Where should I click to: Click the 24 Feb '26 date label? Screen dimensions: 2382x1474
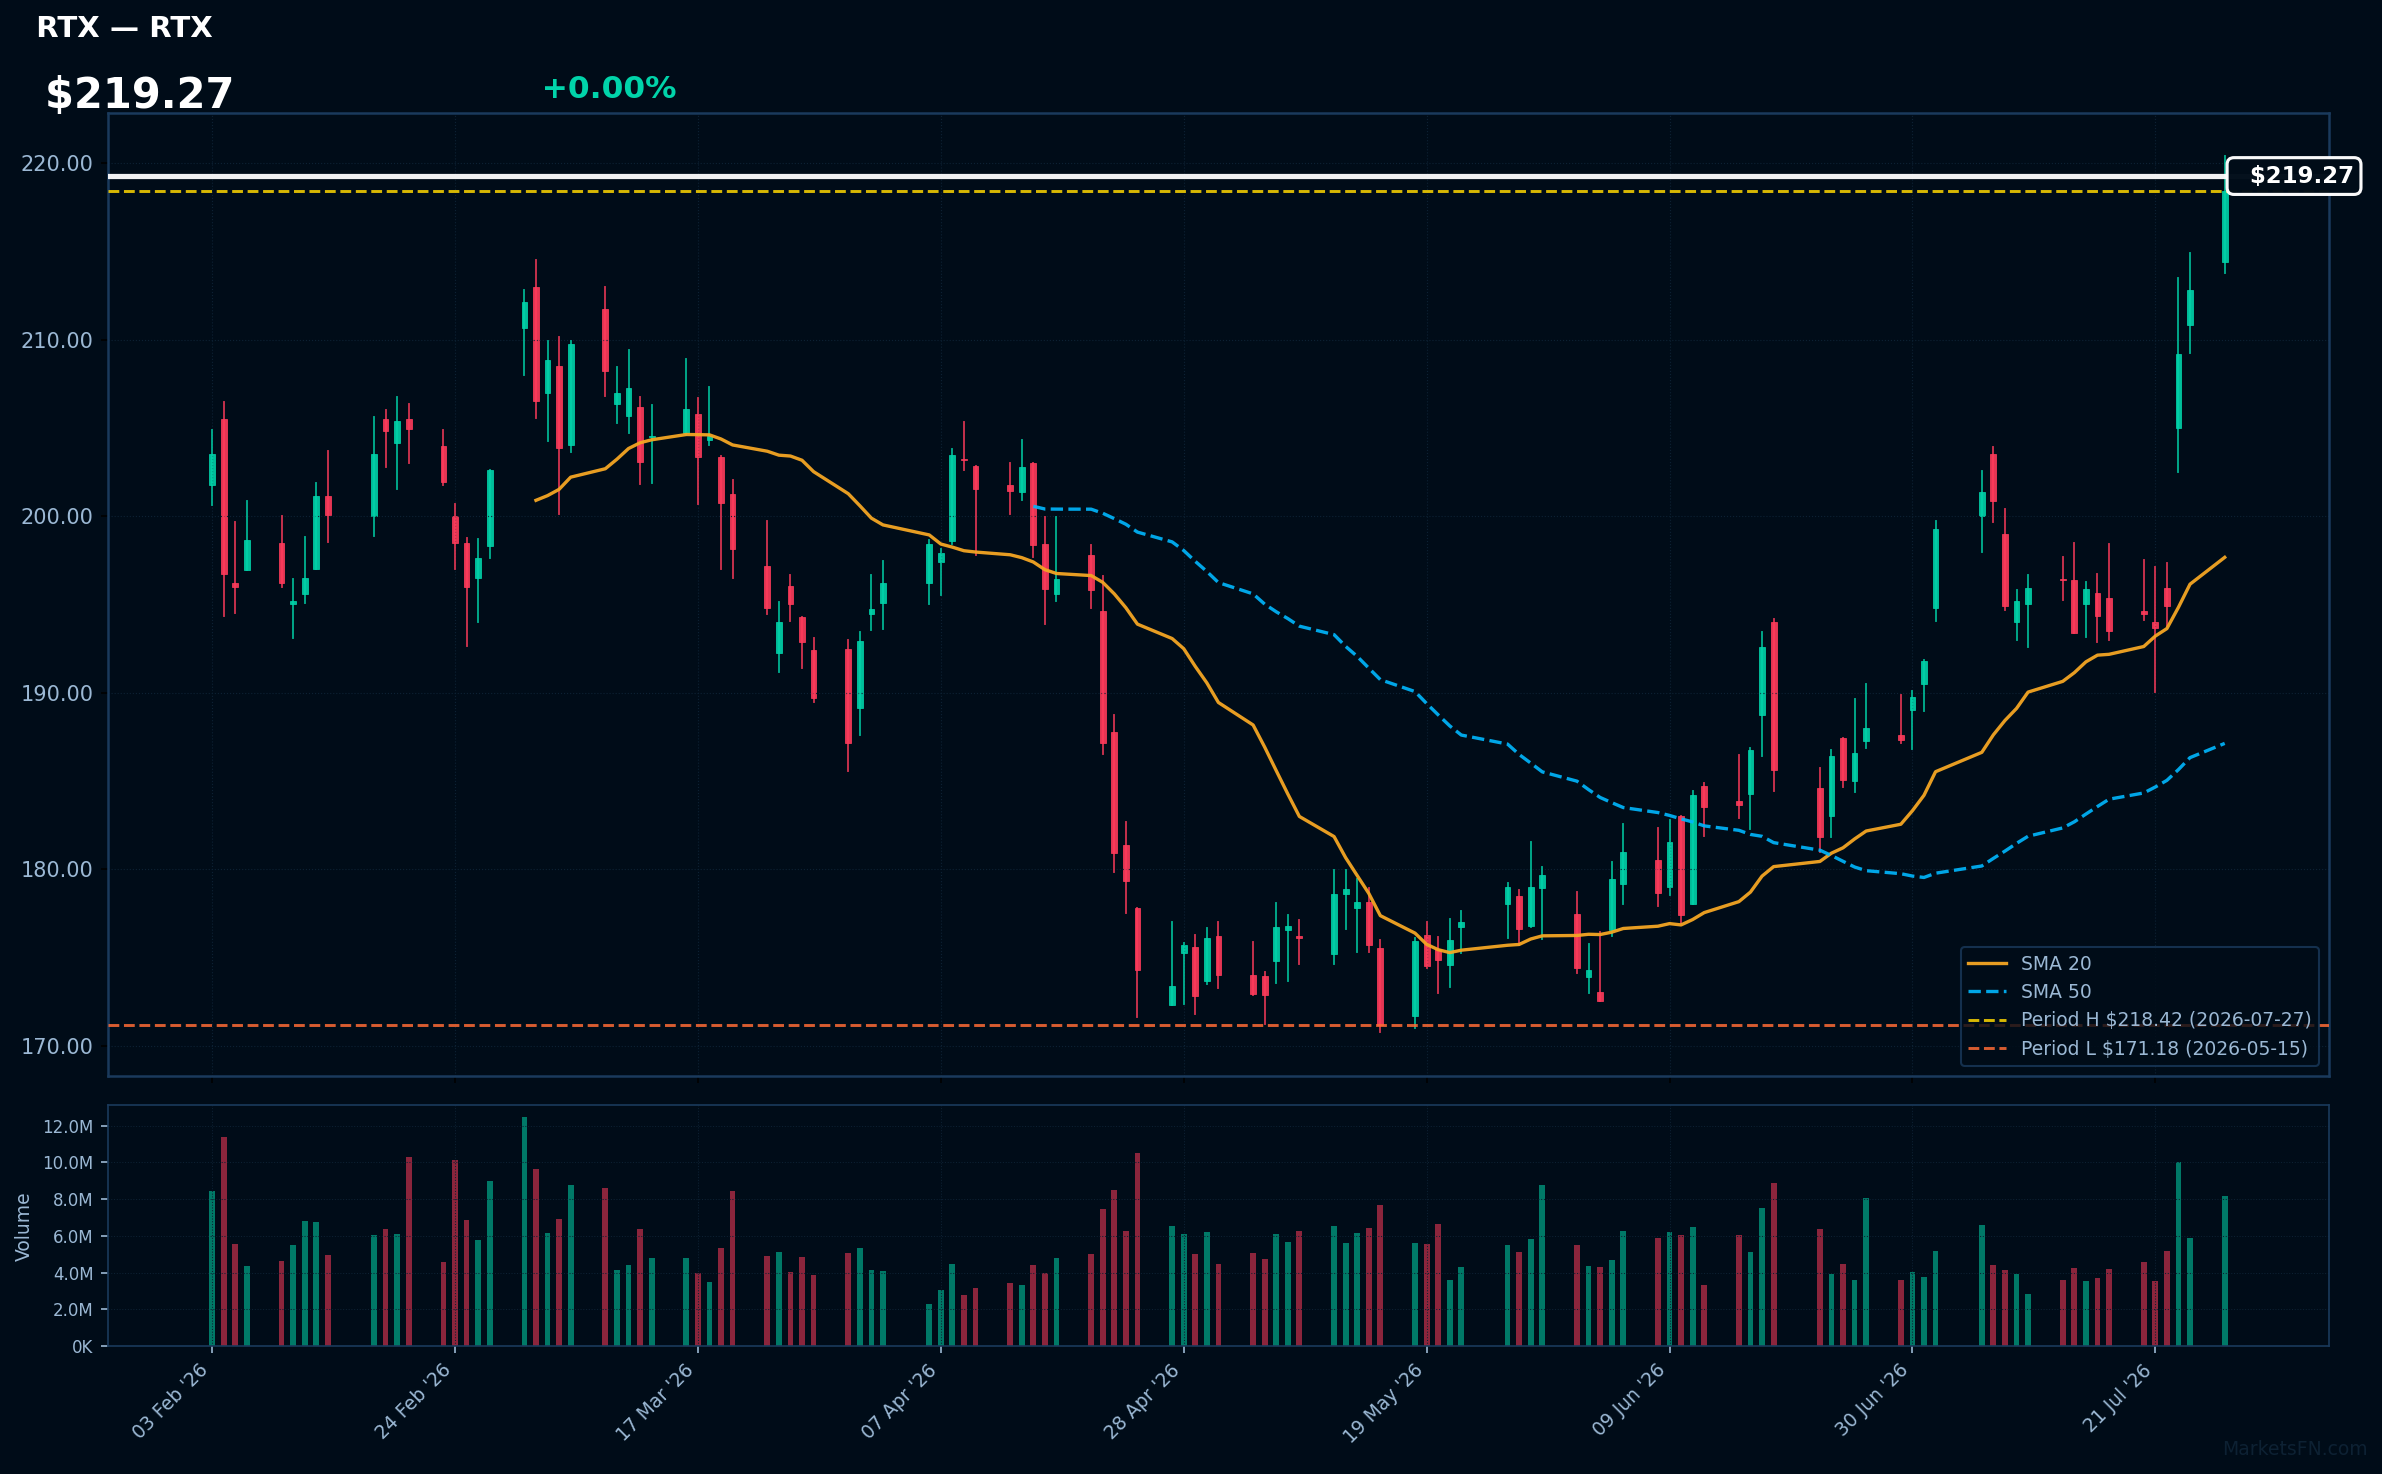click(413, 1400)
